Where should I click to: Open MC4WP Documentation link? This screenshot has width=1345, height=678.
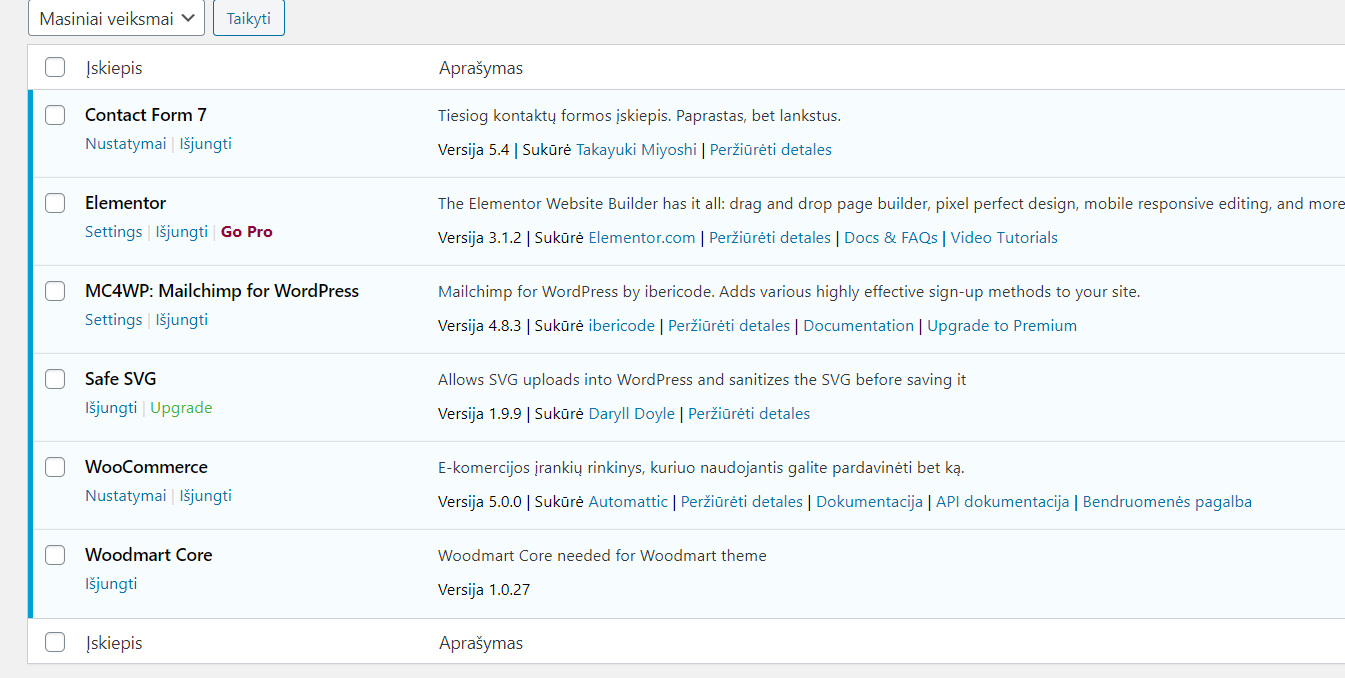(x=859, y=326)
